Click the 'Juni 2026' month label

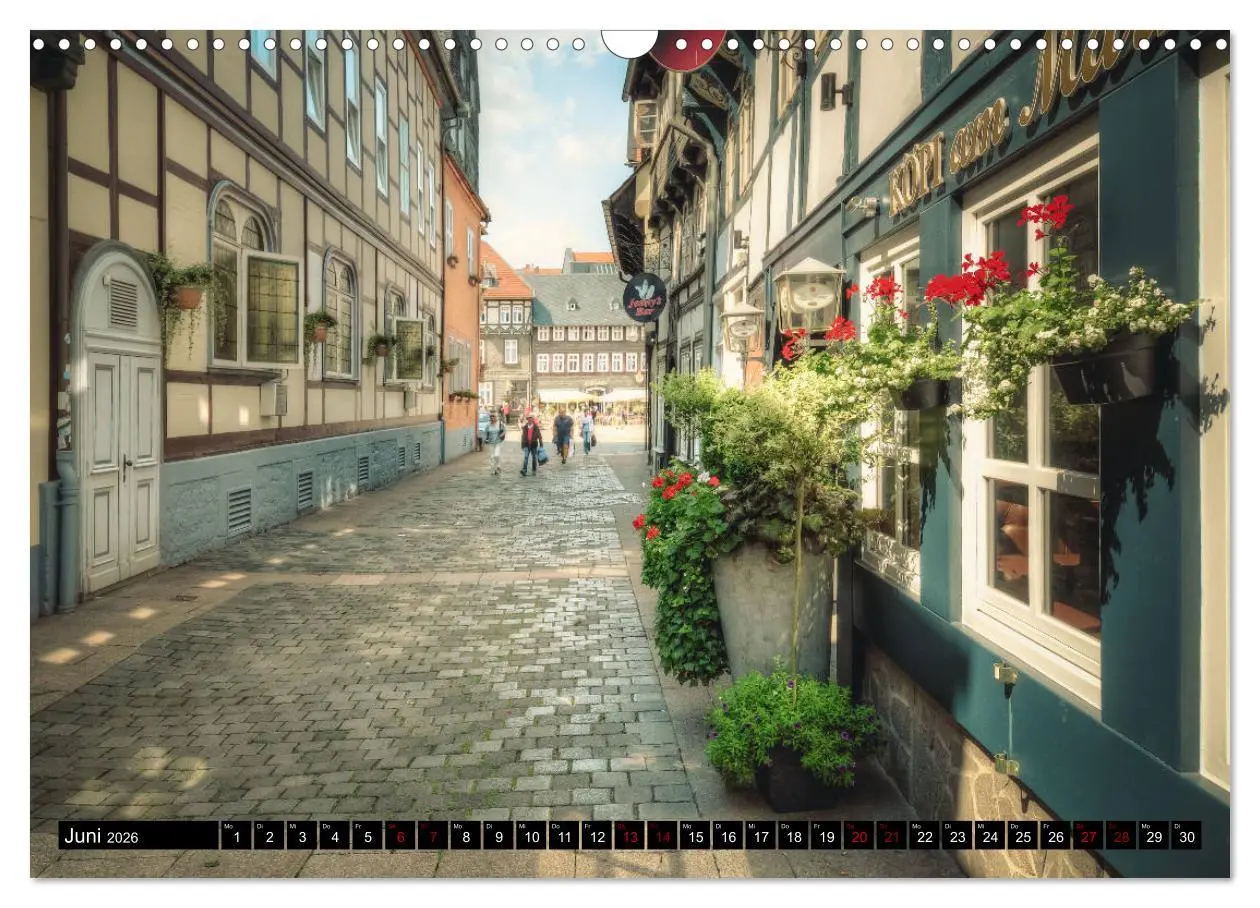(x=102, y=836)
